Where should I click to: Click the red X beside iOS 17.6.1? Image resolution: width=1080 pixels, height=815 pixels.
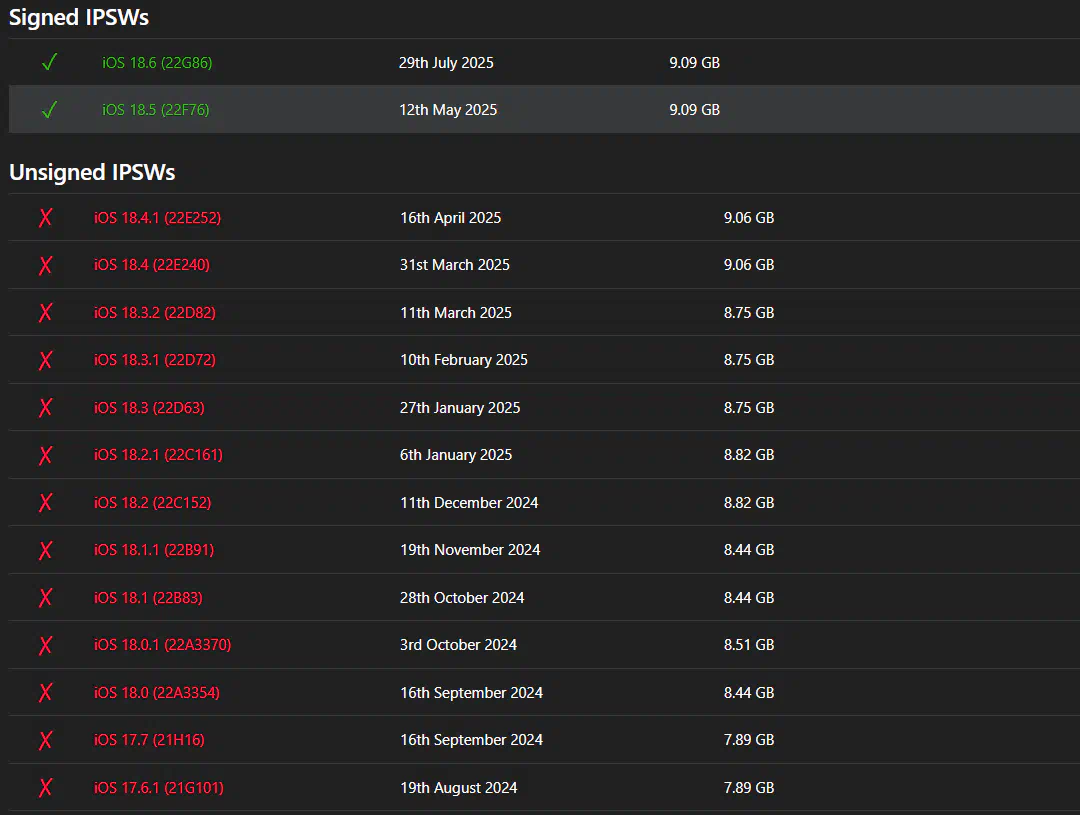pos(45,787)
